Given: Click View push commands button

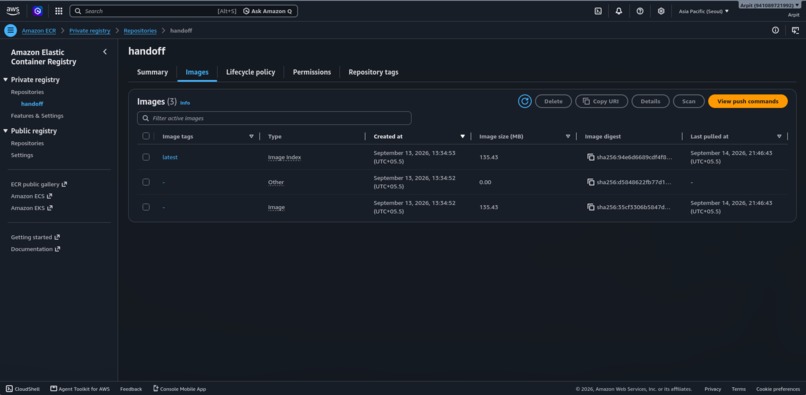Looking at the screenshot, I should (x=747, y=101).
